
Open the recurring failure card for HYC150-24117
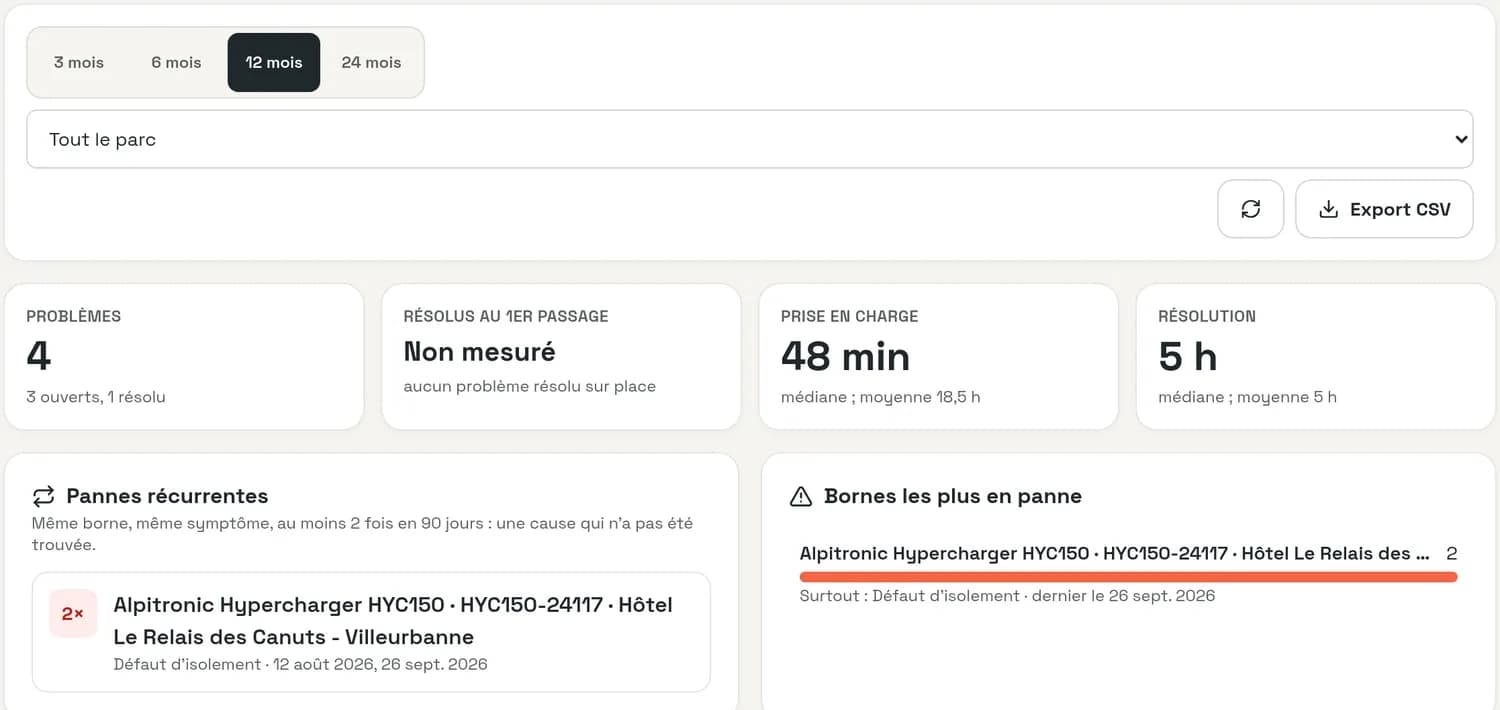pyautogui.click(x=371, y=632)
